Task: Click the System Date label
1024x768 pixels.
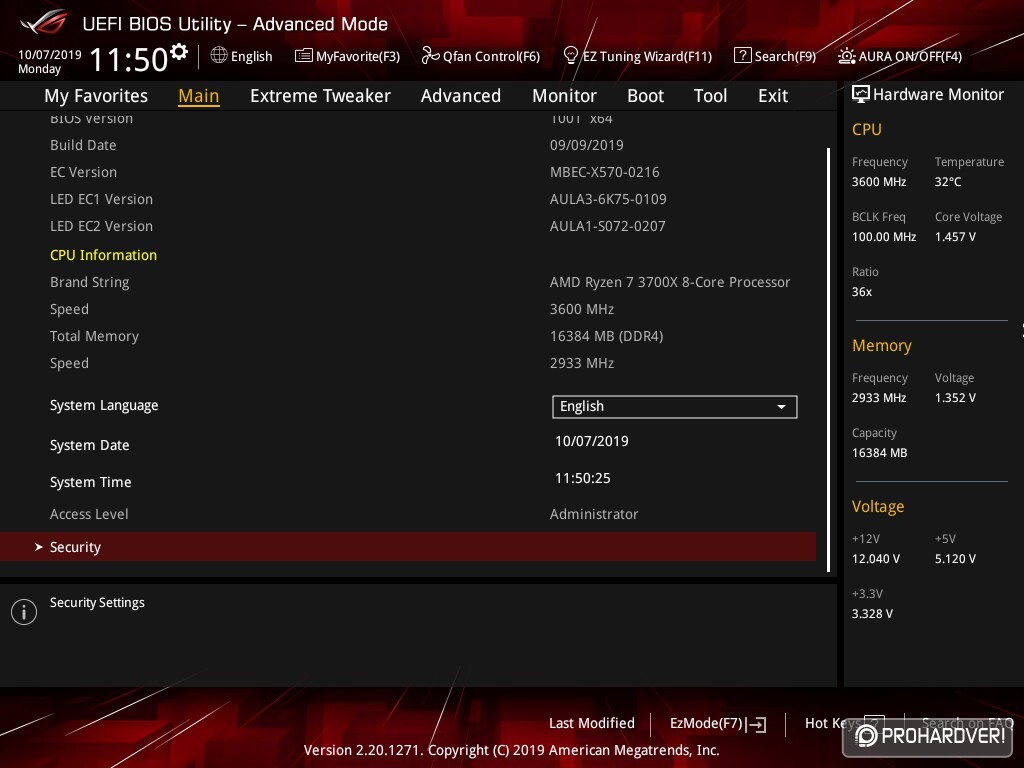Action: pyautogui.click(x=89, y=445)
